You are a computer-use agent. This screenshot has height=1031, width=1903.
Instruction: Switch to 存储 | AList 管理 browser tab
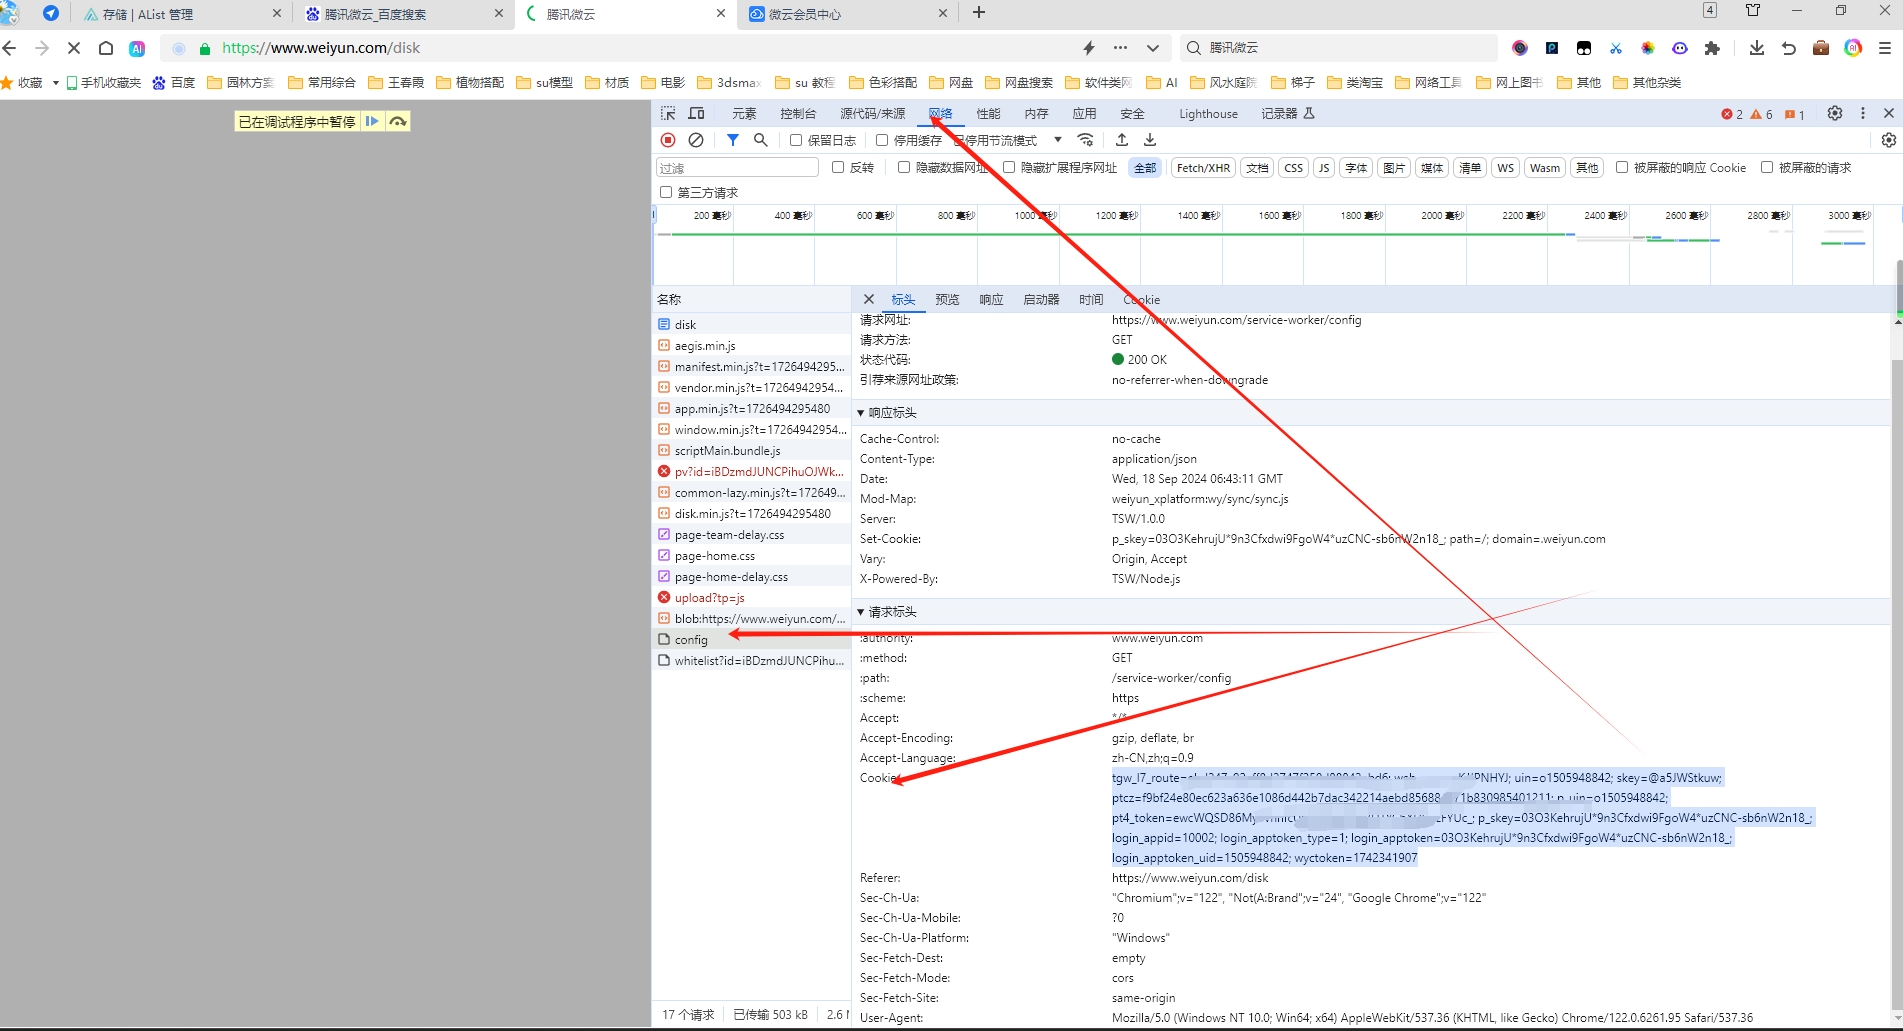184,14
